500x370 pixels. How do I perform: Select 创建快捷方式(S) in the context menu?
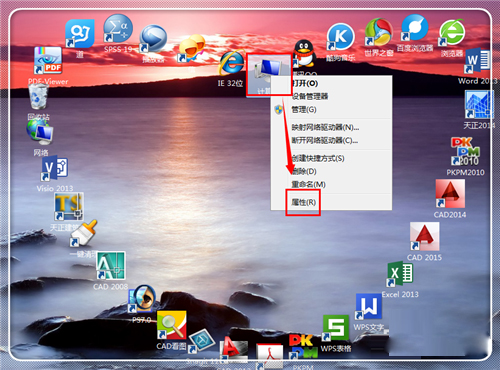tap(331, 158)
